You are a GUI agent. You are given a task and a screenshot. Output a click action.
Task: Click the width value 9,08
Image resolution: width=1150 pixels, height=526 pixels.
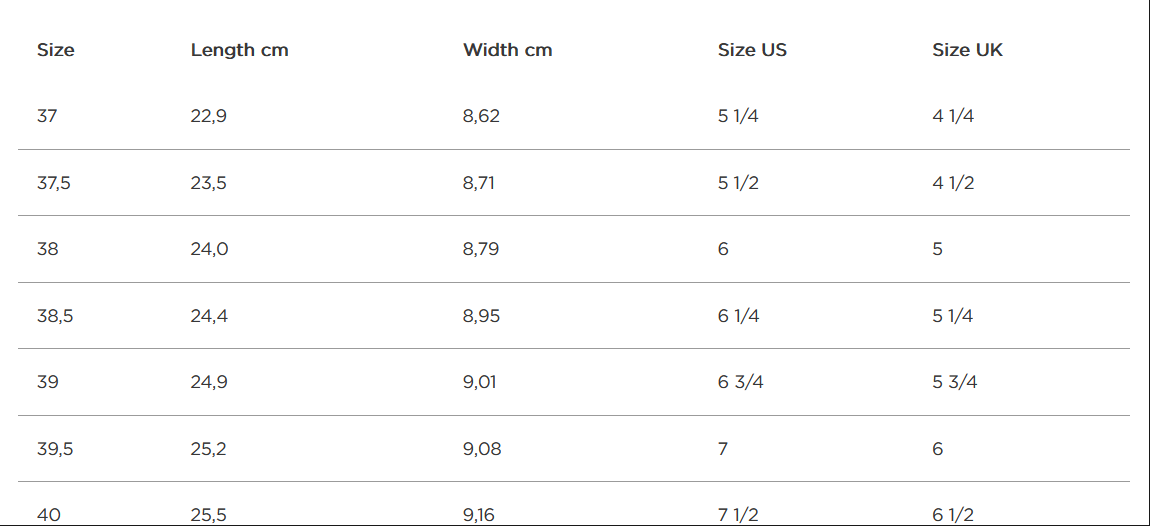click(x=482, y=449)
